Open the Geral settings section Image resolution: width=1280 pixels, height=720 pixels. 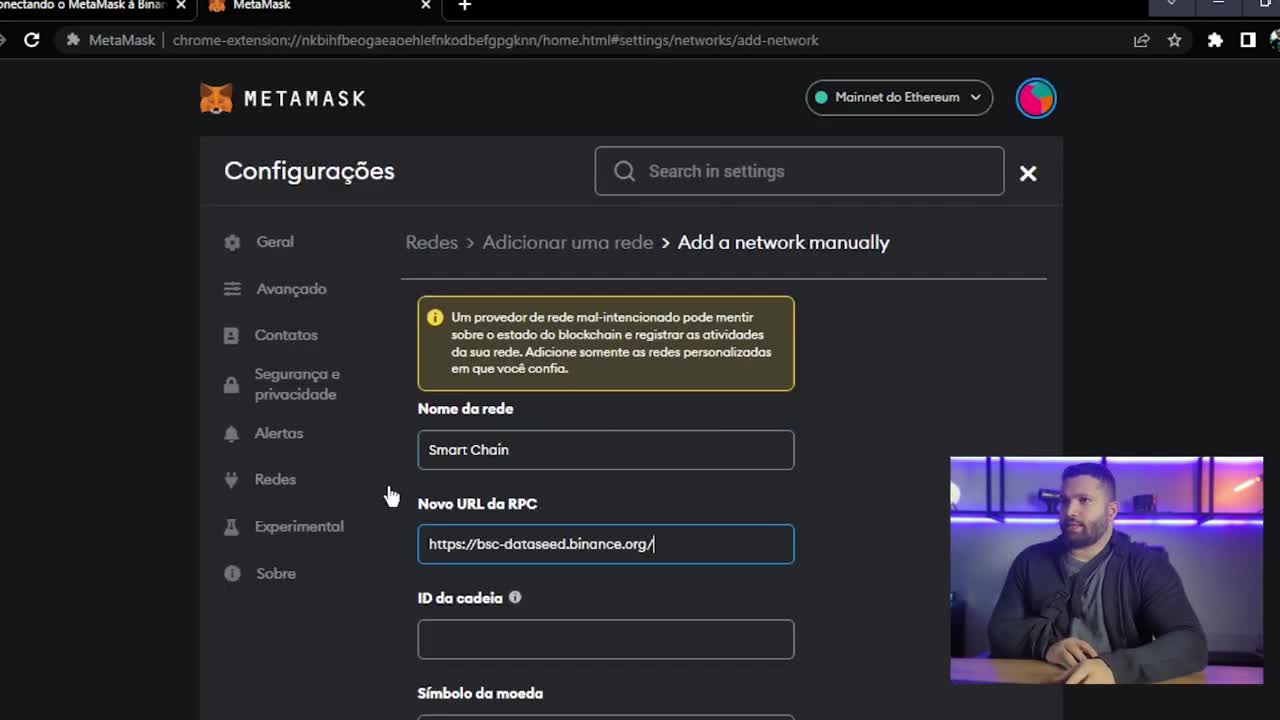coord(275,242)
